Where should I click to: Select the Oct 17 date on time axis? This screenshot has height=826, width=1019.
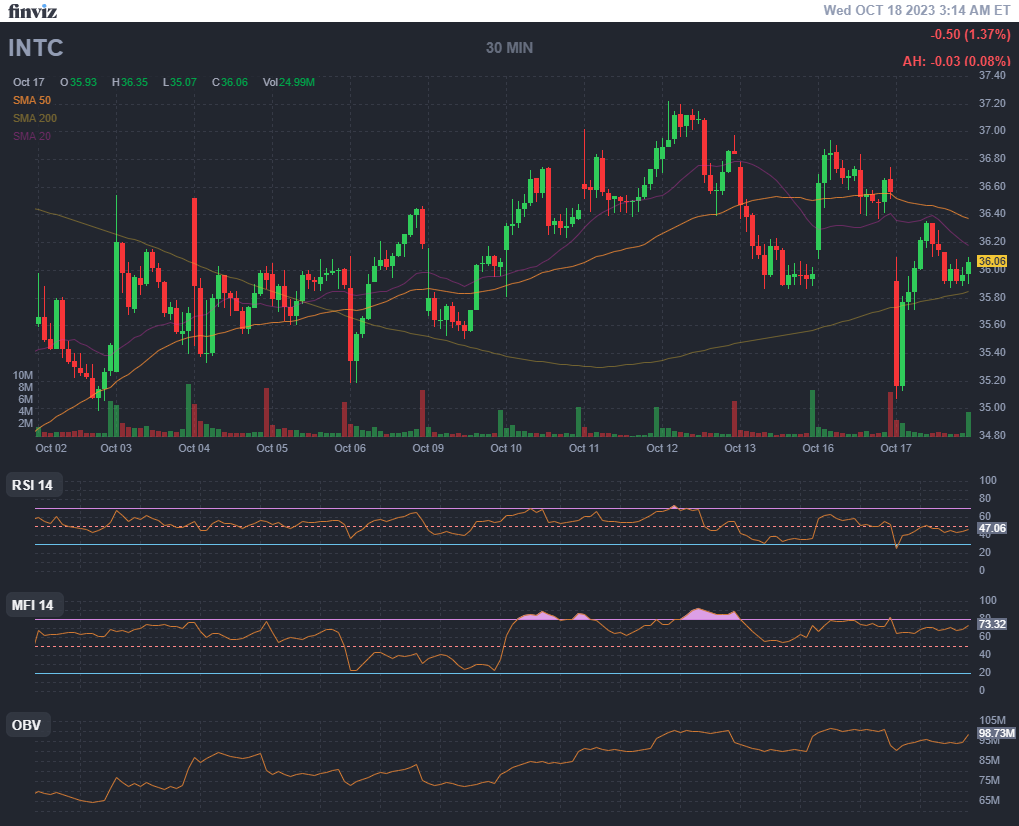point(896,449)
